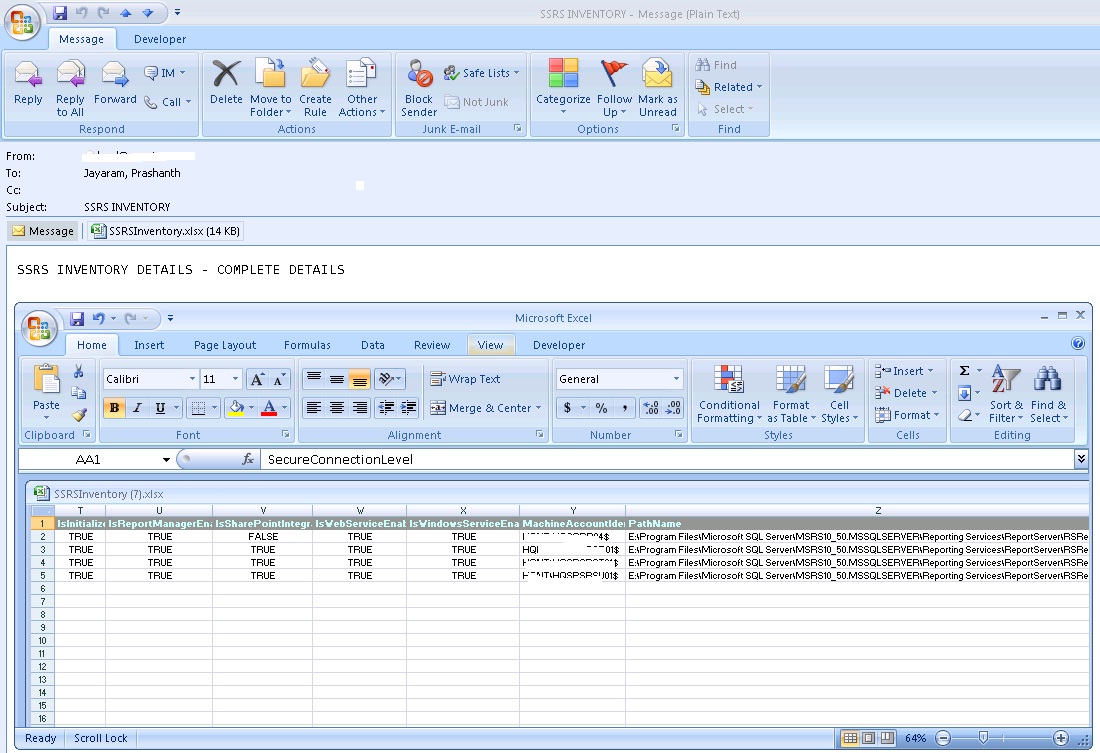Expand the Name Box dropdown arrow

point(166,459)
